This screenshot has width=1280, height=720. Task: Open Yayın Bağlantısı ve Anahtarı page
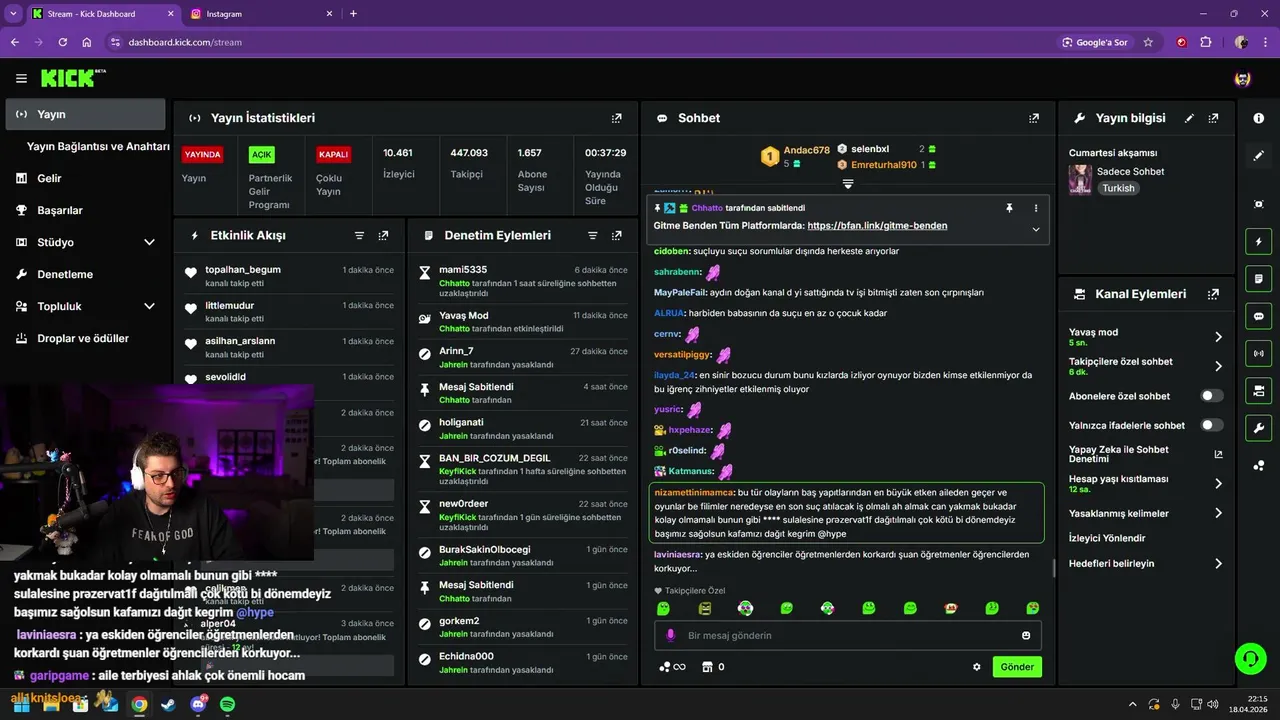click(x=98, y=146)
